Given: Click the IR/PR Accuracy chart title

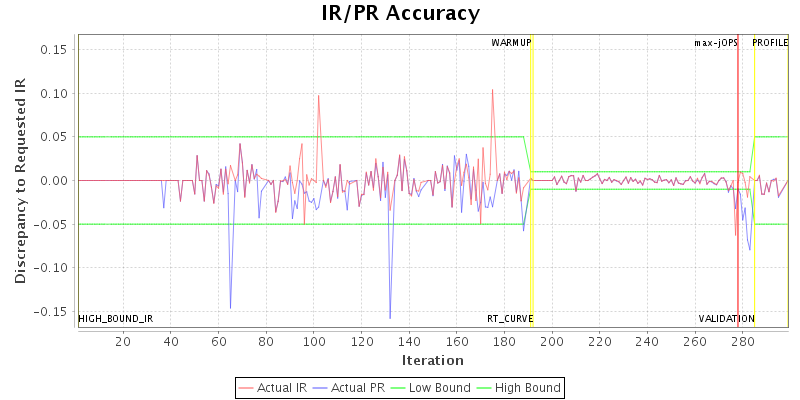Looking at the screenshot, I should click(400, 14).
